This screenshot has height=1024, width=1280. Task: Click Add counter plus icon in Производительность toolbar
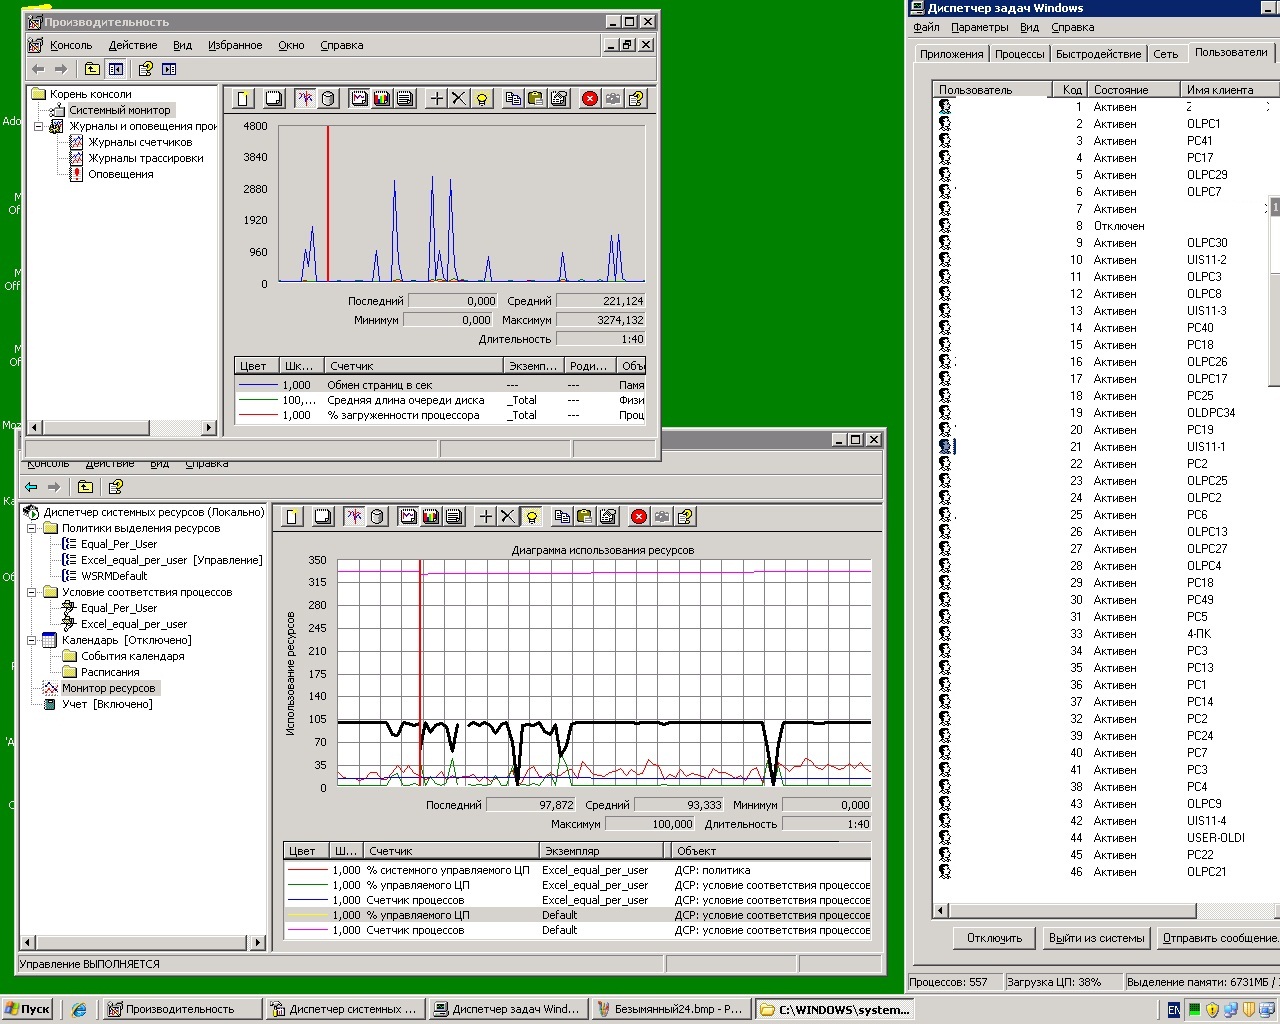pyautogui.click(x=437, y=98)
